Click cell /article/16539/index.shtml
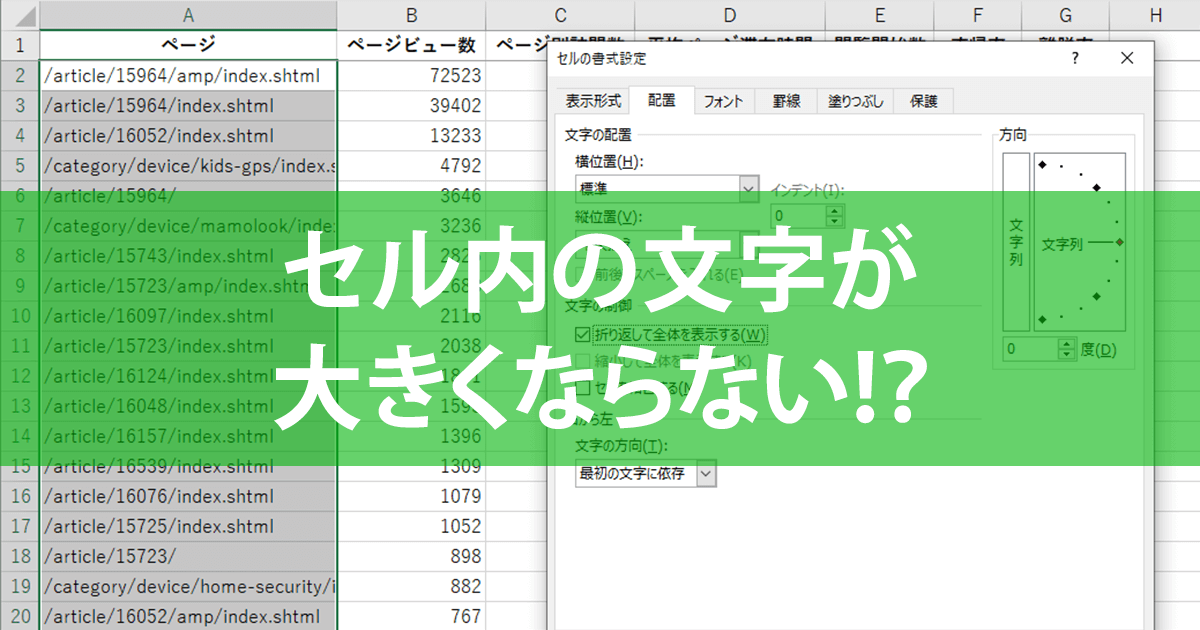The height and width of the screenshot is (630, 1200). pyautogui.click(x=188, y=466)
